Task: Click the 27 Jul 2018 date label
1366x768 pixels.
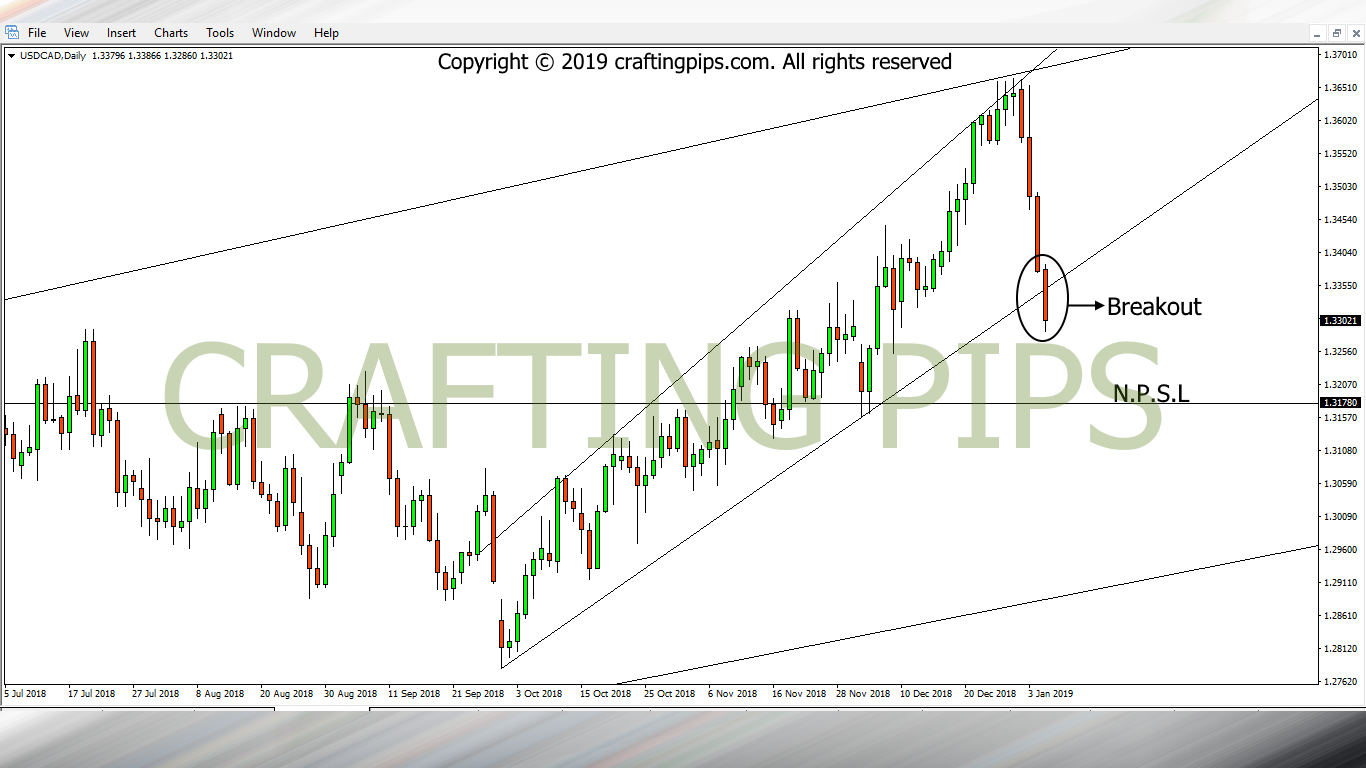Action: 155,693
